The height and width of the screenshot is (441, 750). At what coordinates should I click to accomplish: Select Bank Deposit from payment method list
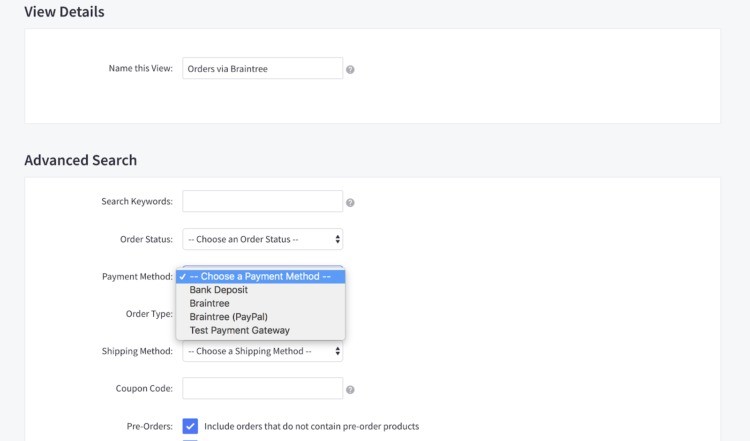point(218,290)
